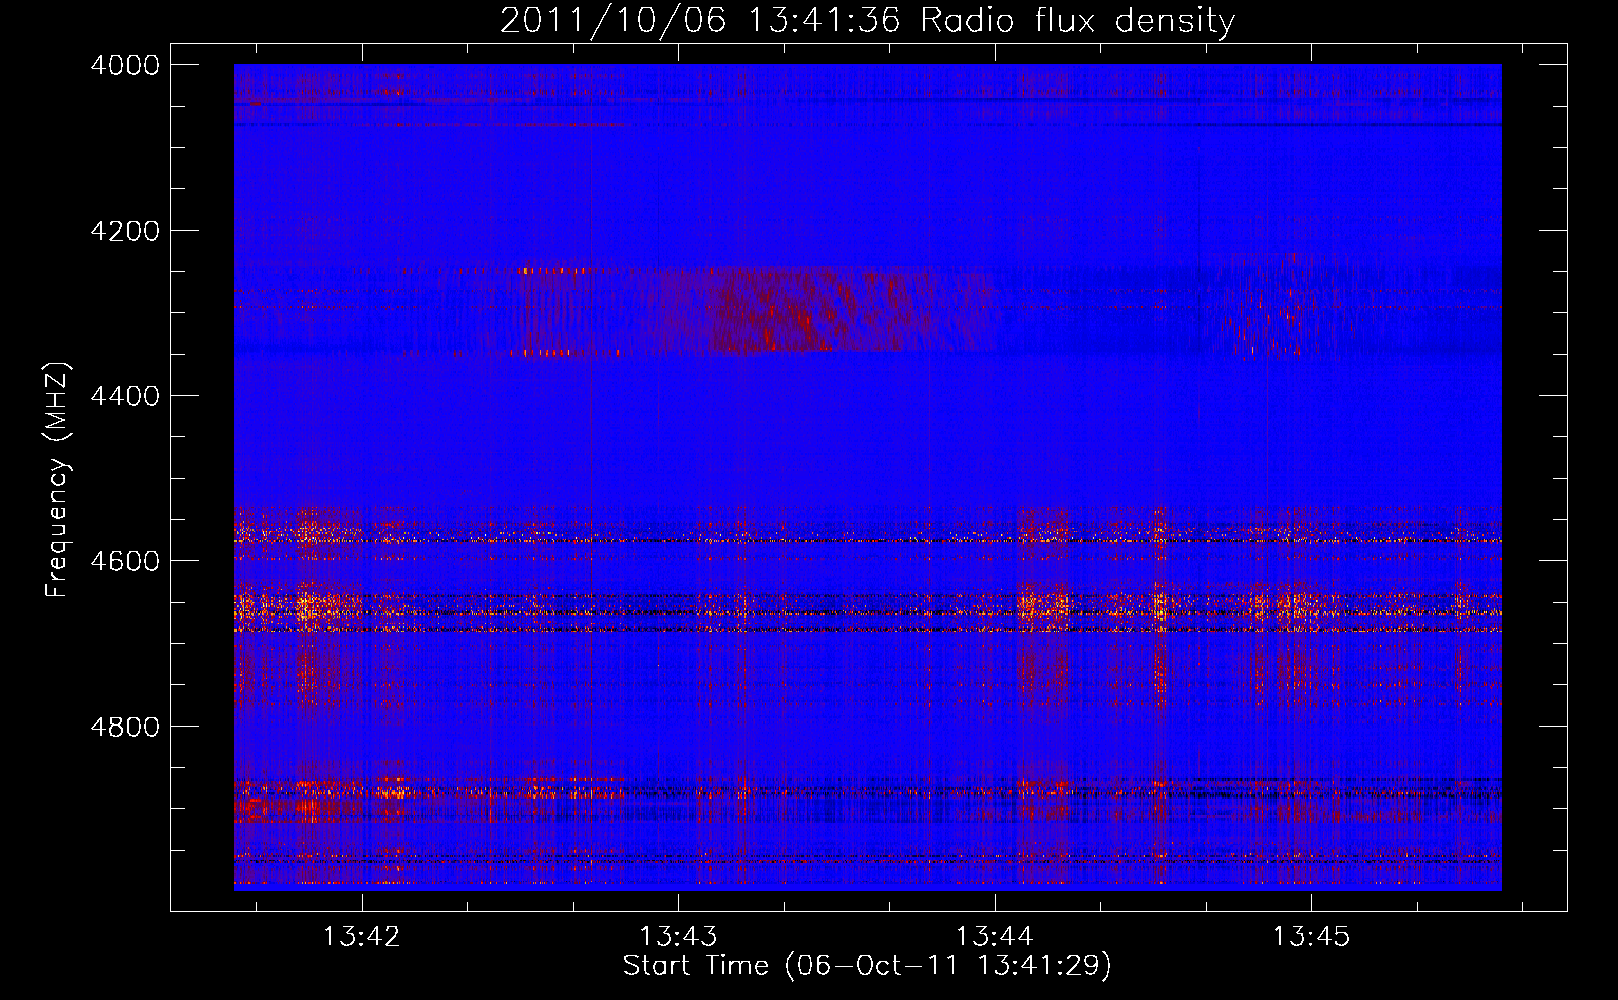Click the 13:45 time tick label
Image resolution: width=1618 pixels, height=1000 pixels.
pos(1311,937)
